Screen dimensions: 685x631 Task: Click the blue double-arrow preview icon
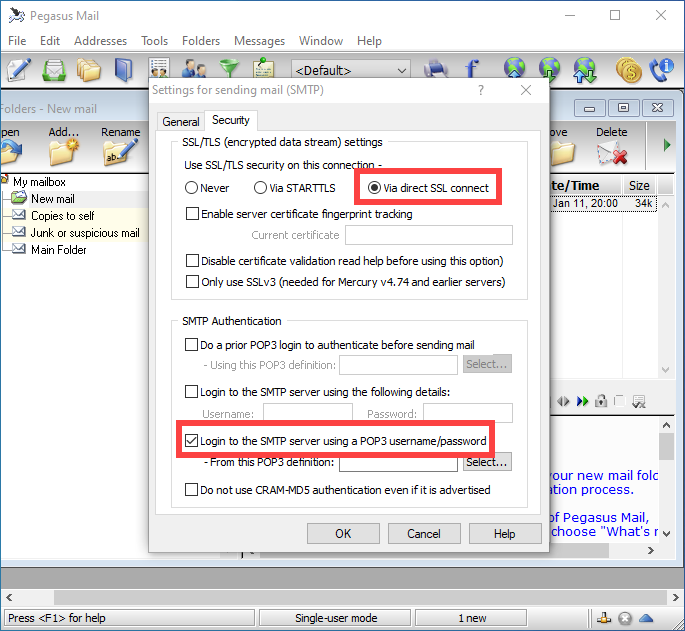pyautogui.click(x=582, y=401)
